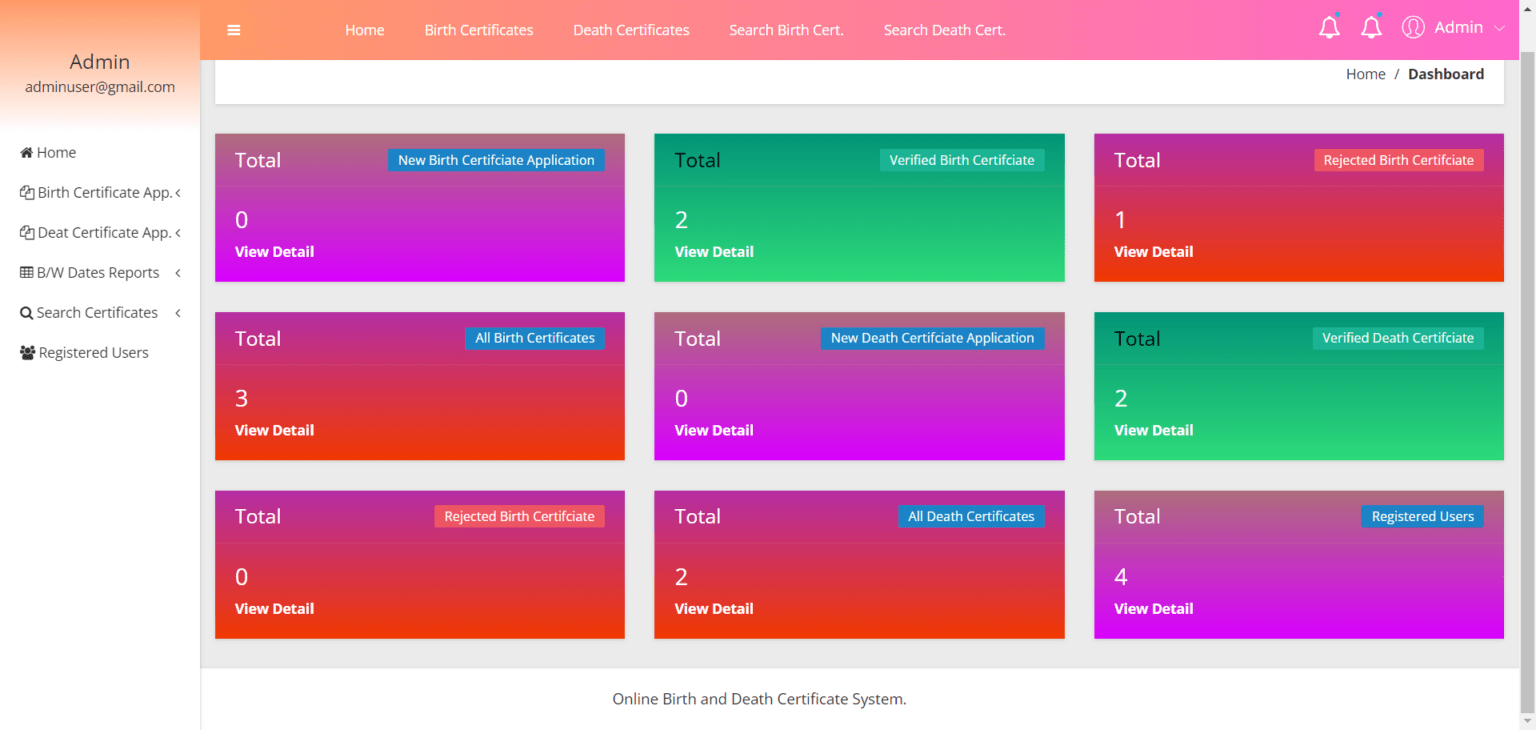The image size is (1536, 730).
Task: Open B/W Dates Reports table icon
Action: click(x=26, y=272)
